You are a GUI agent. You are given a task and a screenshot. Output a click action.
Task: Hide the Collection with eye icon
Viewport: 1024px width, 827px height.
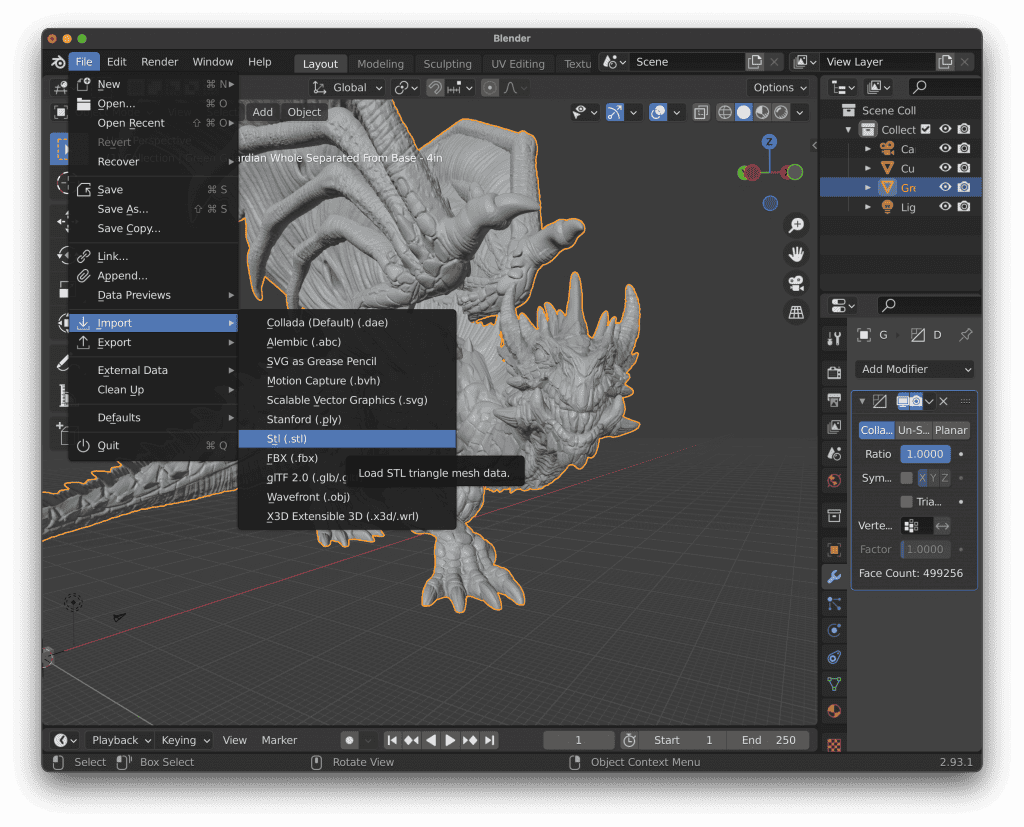coord(945,129)
